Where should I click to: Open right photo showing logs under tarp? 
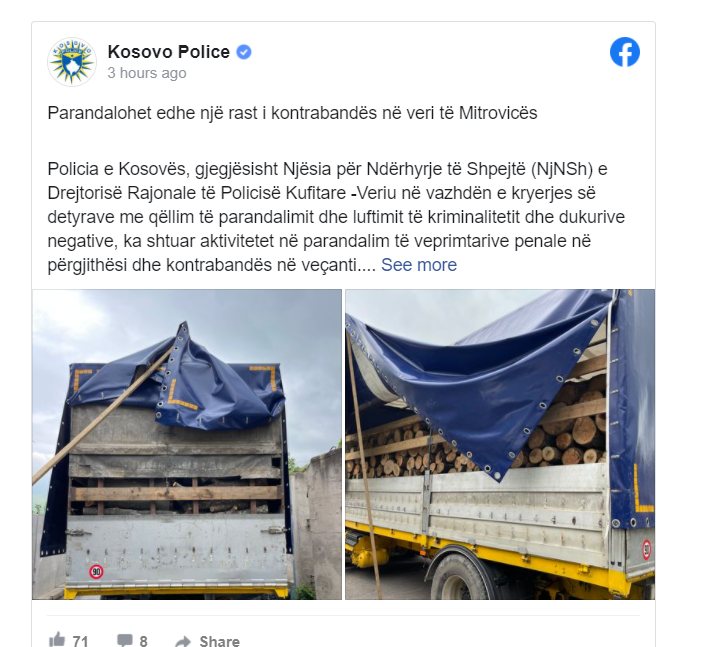pos(500,444)
